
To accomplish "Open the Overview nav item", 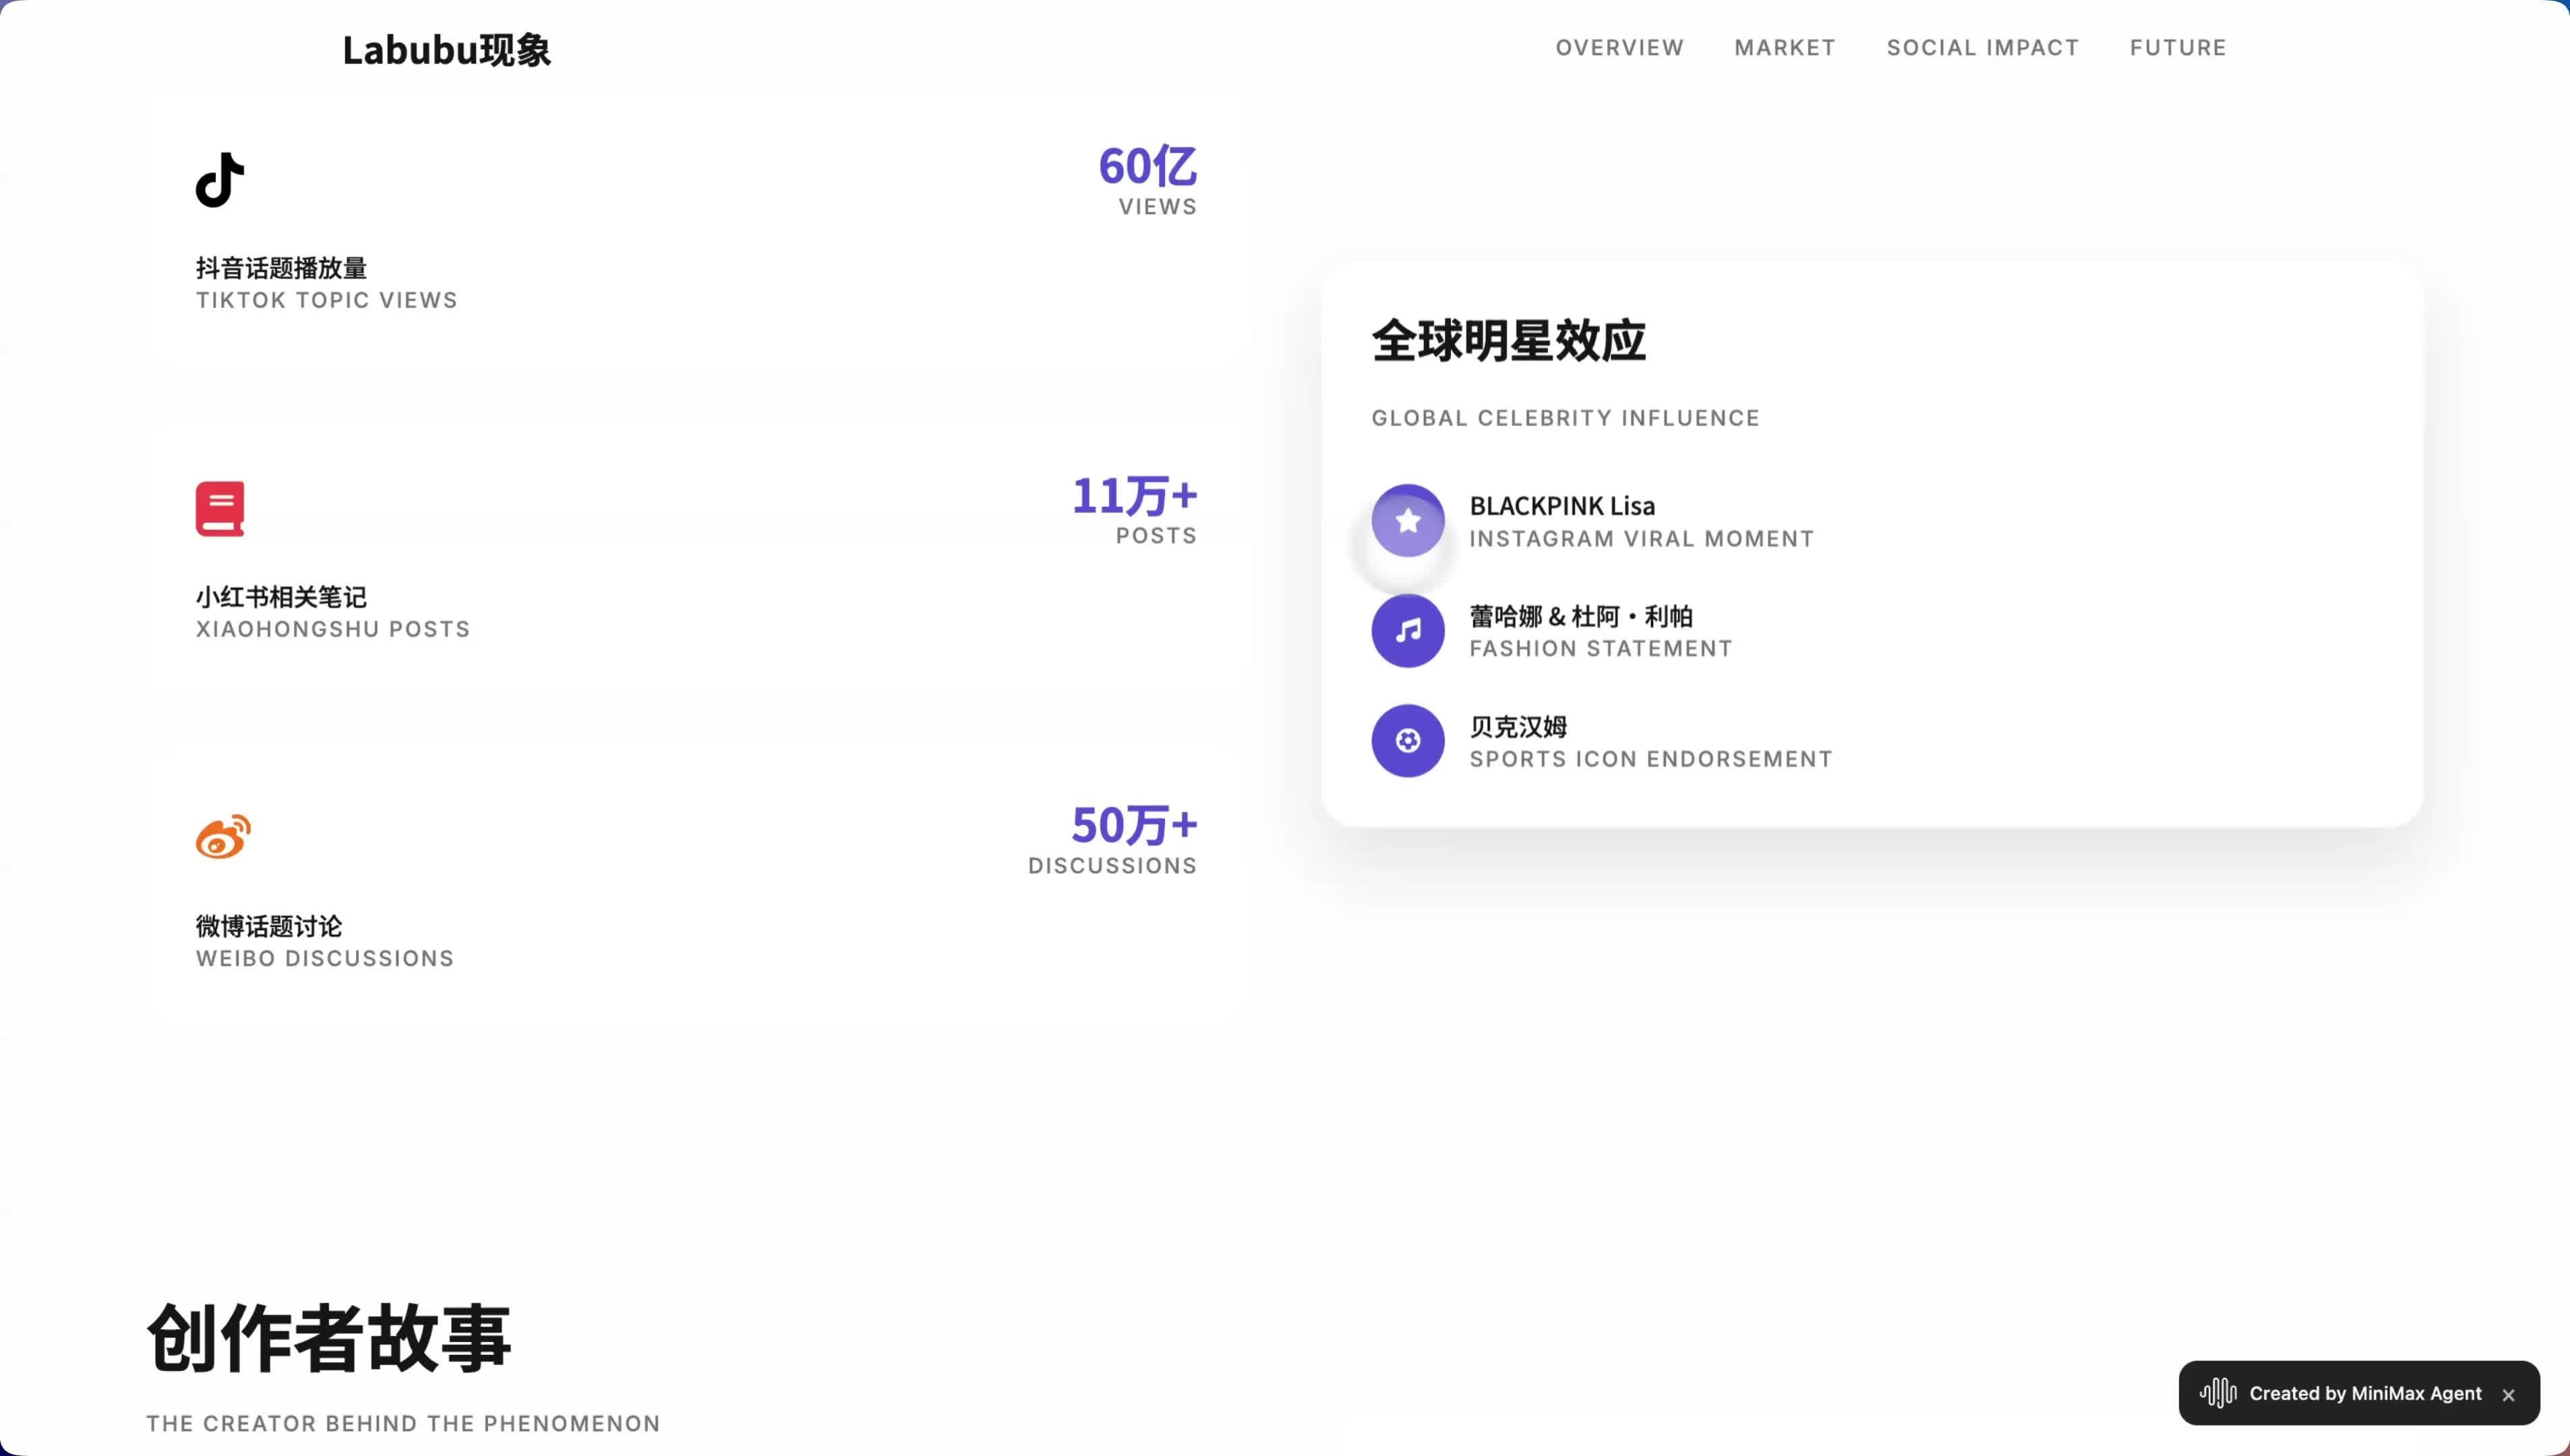I will point(1619,48).
